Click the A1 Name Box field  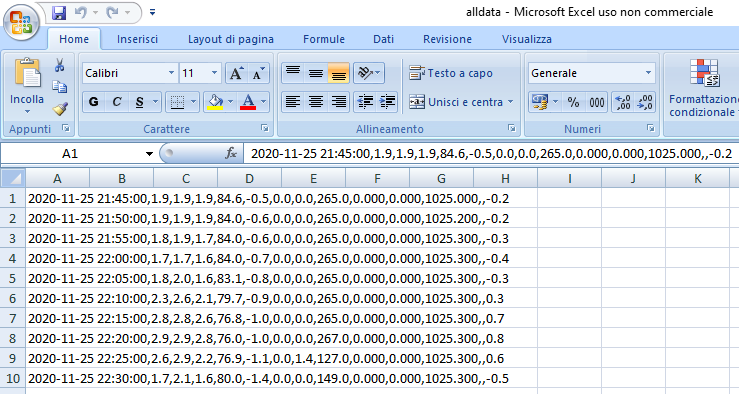click(71, 154)
